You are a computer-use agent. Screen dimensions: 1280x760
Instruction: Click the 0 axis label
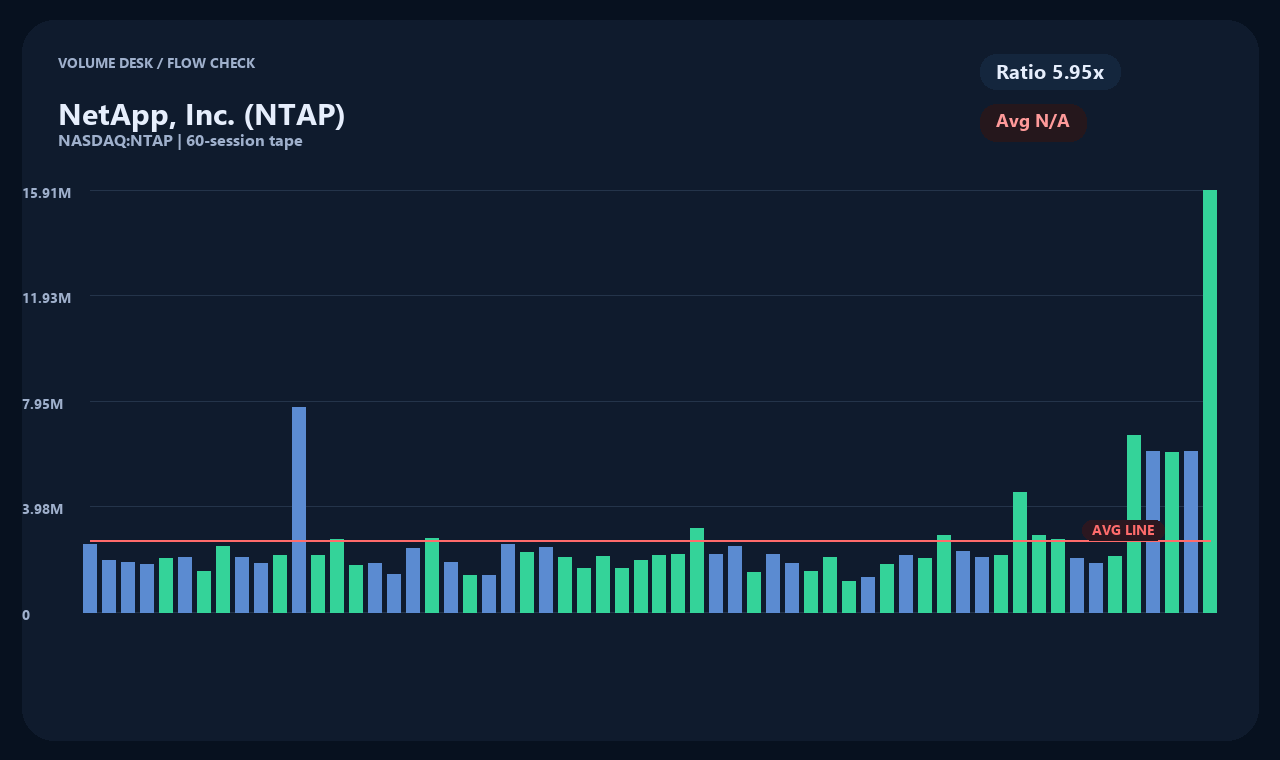(x=26, y=615)
